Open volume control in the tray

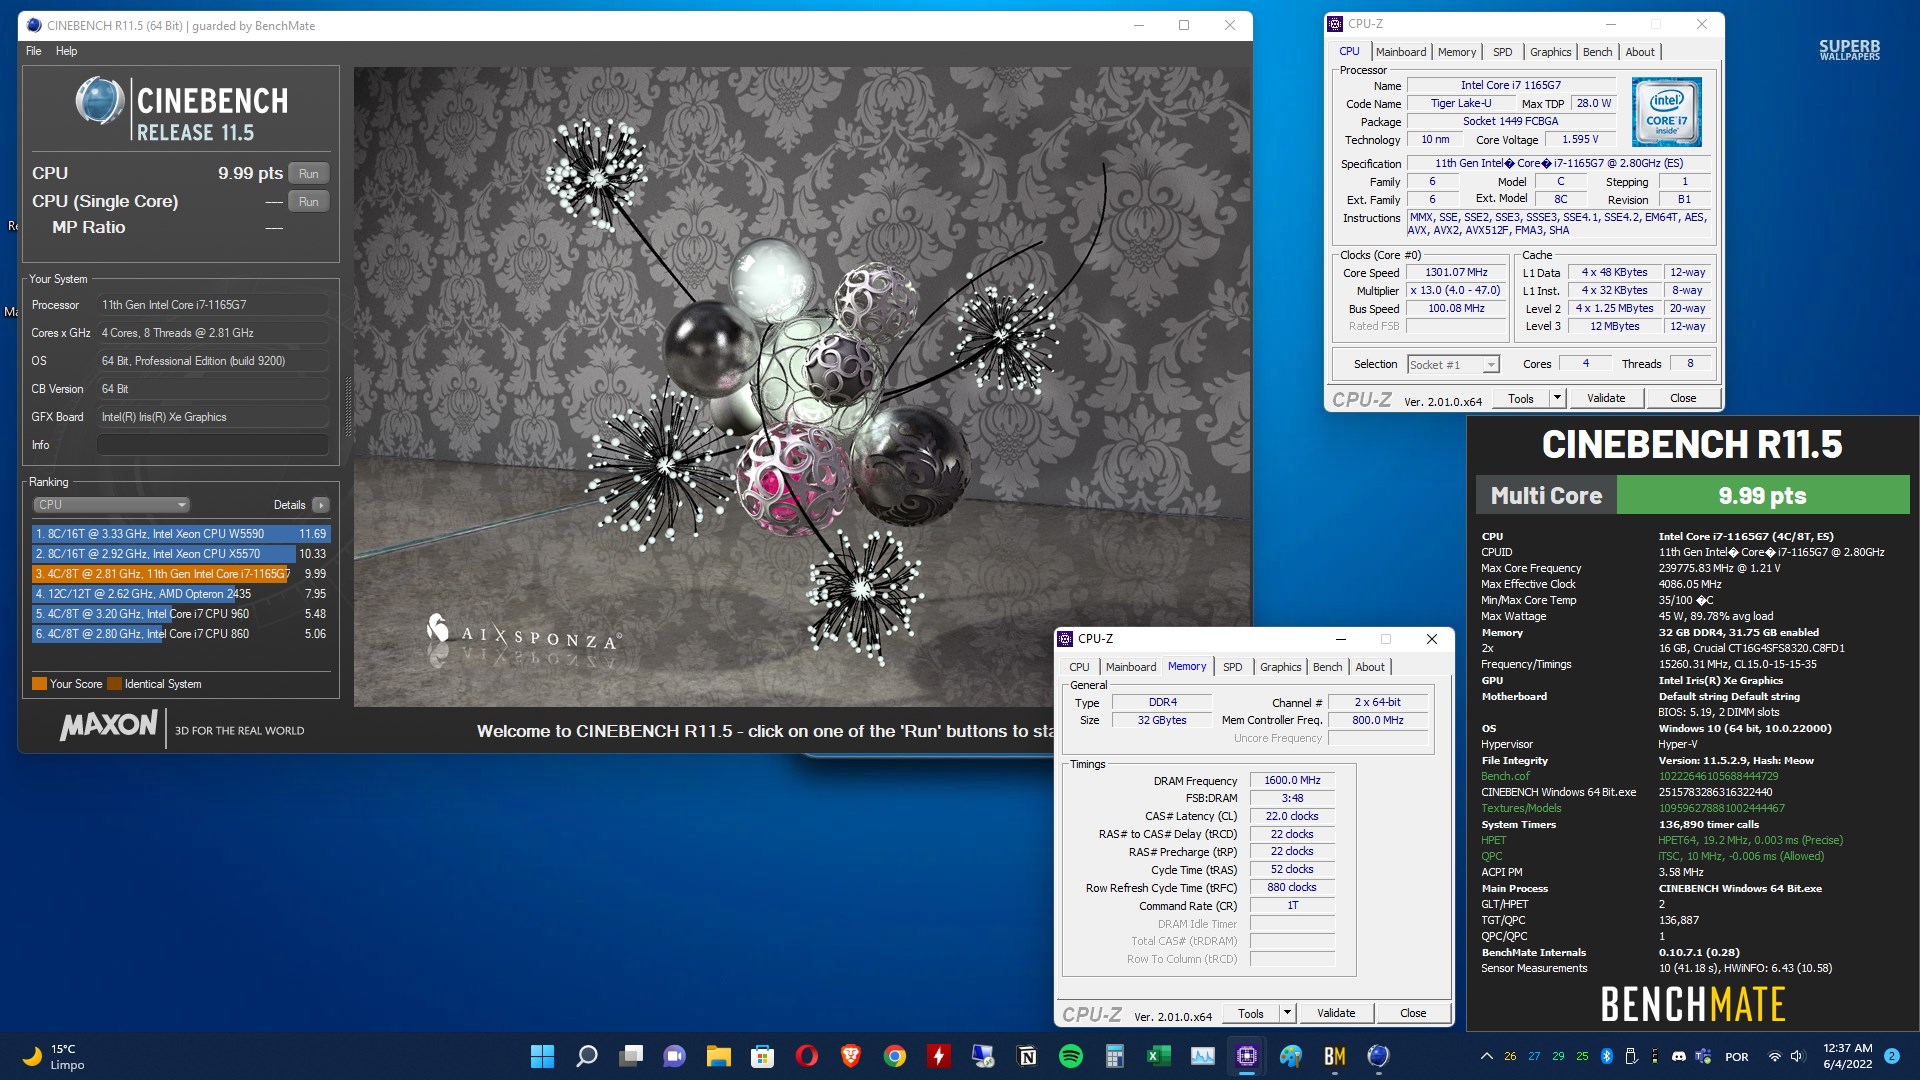click(1798, 1056)
